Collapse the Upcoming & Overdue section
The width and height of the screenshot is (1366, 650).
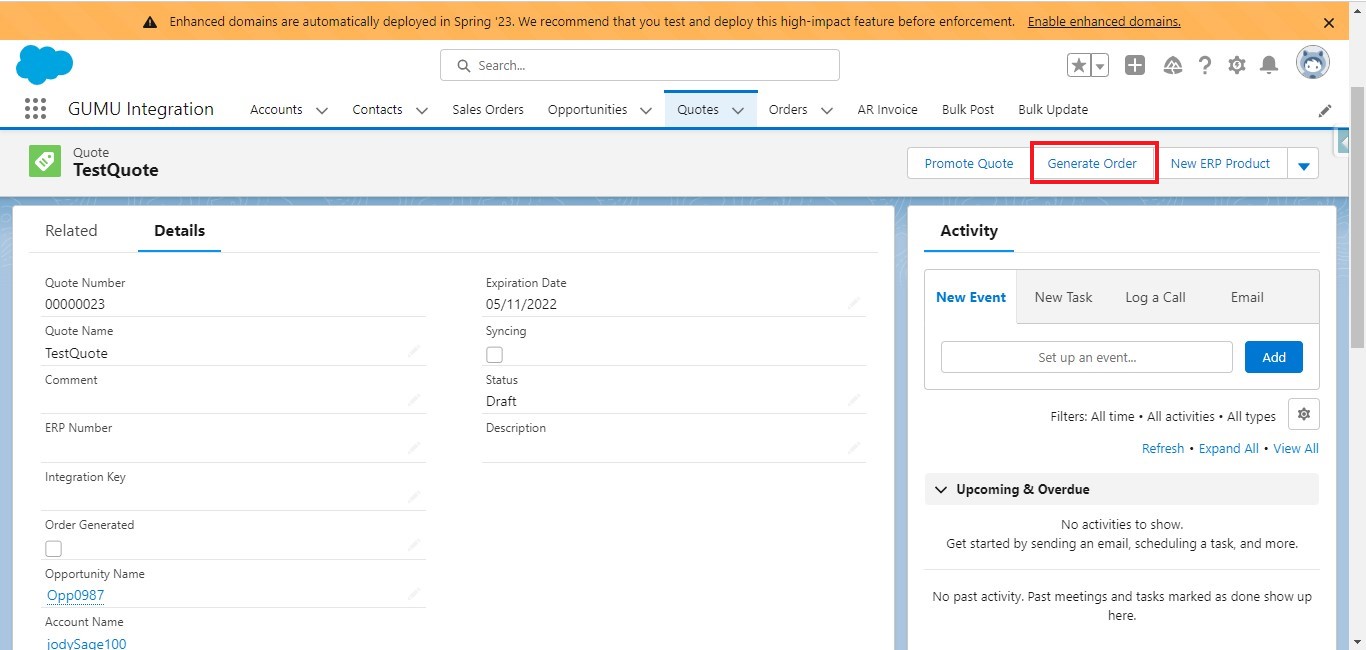point(940,489)
